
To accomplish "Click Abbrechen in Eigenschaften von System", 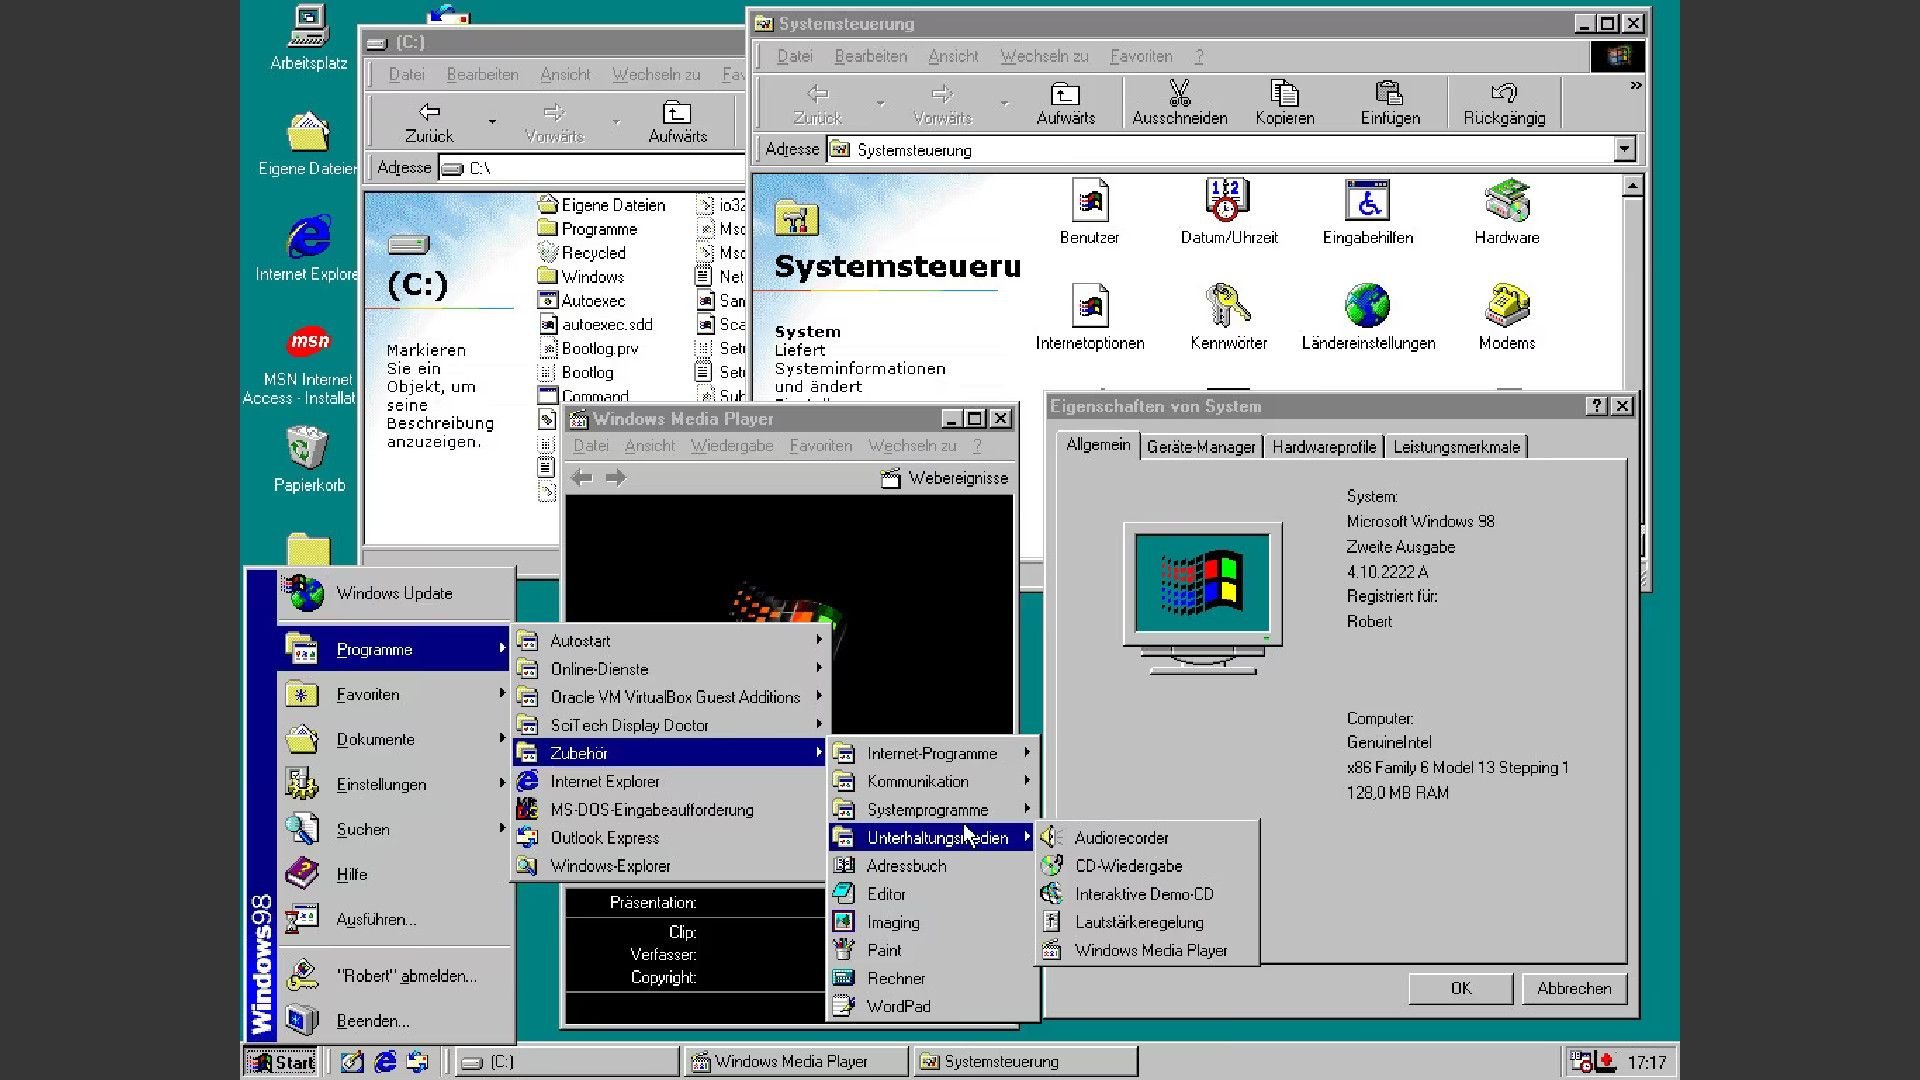I will coord(1573,988).
